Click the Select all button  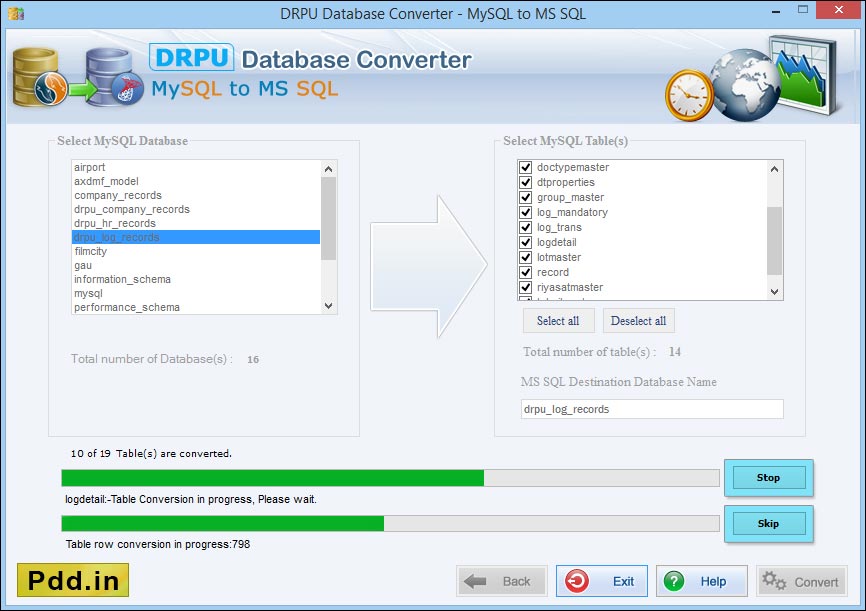(558, 321)
